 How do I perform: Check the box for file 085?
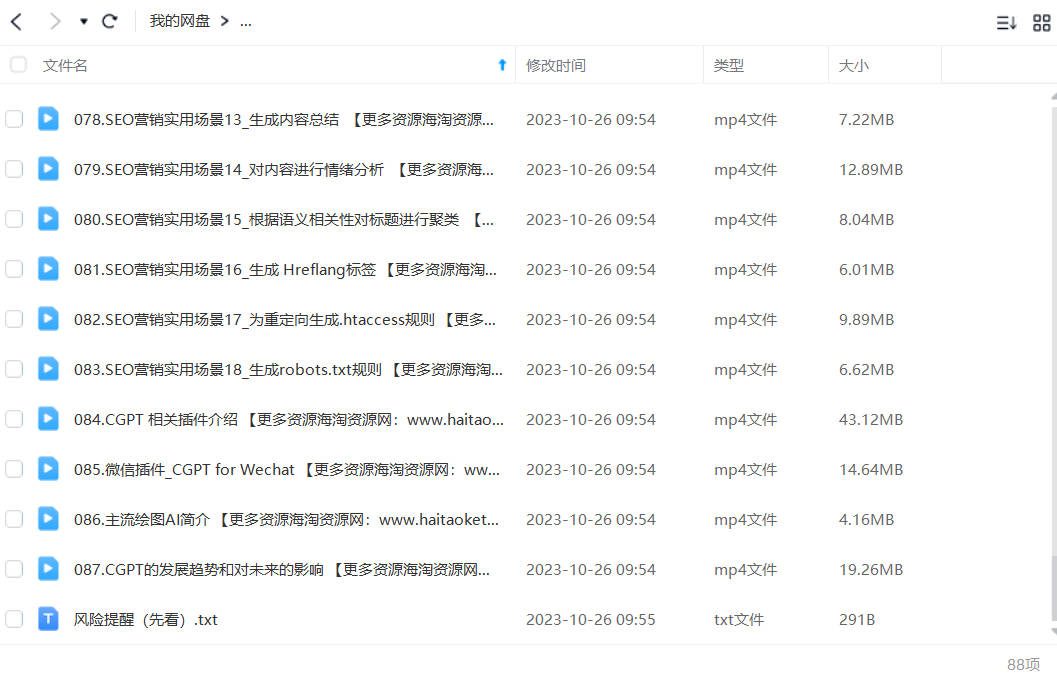coord(14,469)
